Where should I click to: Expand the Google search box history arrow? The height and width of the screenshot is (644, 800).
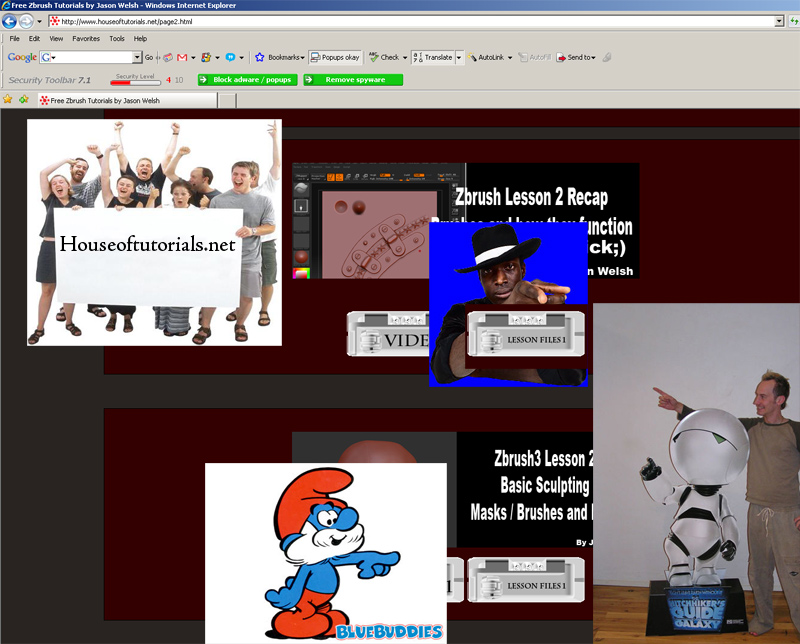137,57
